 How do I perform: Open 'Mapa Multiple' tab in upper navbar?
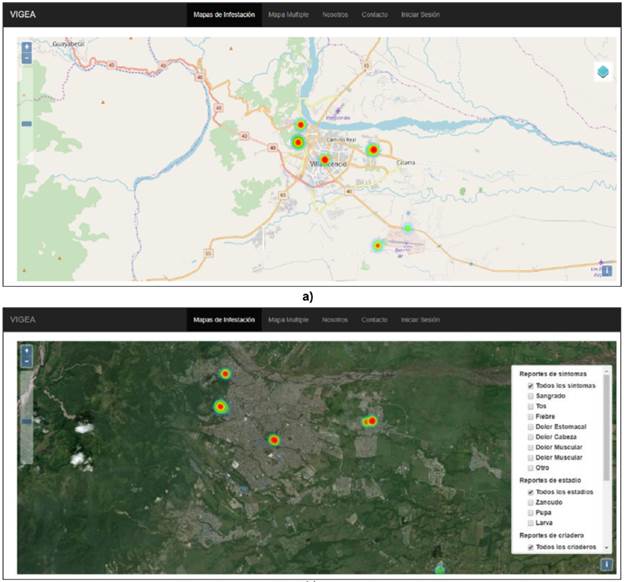289,15
